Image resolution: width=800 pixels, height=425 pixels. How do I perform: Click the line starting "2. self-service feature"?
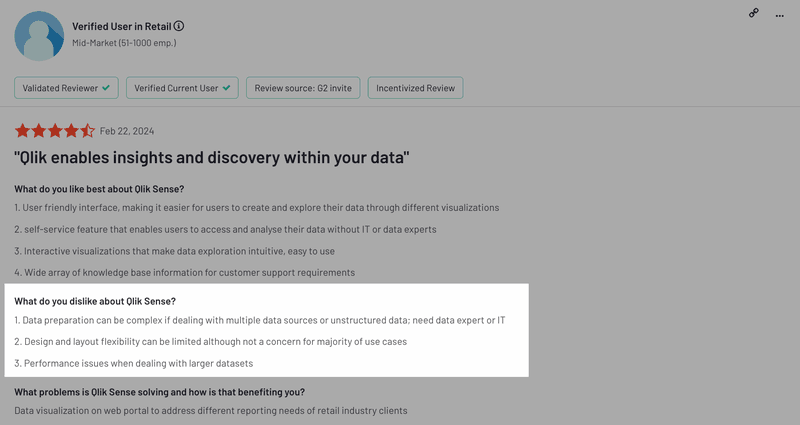tap(225, 230)
